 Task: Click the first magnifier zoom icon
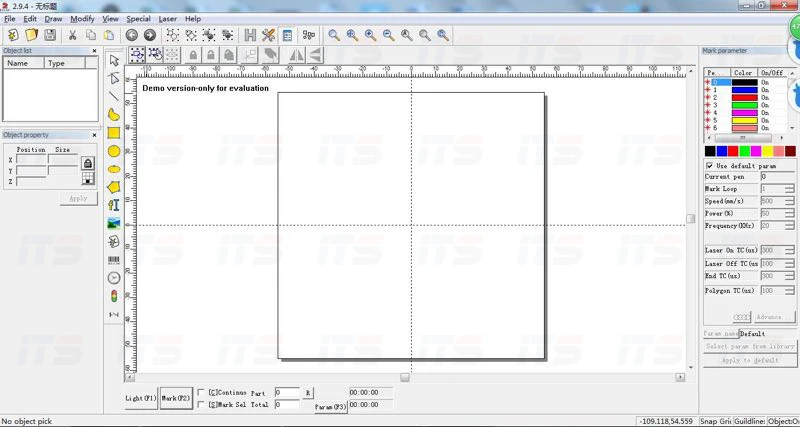coord(334,35)
